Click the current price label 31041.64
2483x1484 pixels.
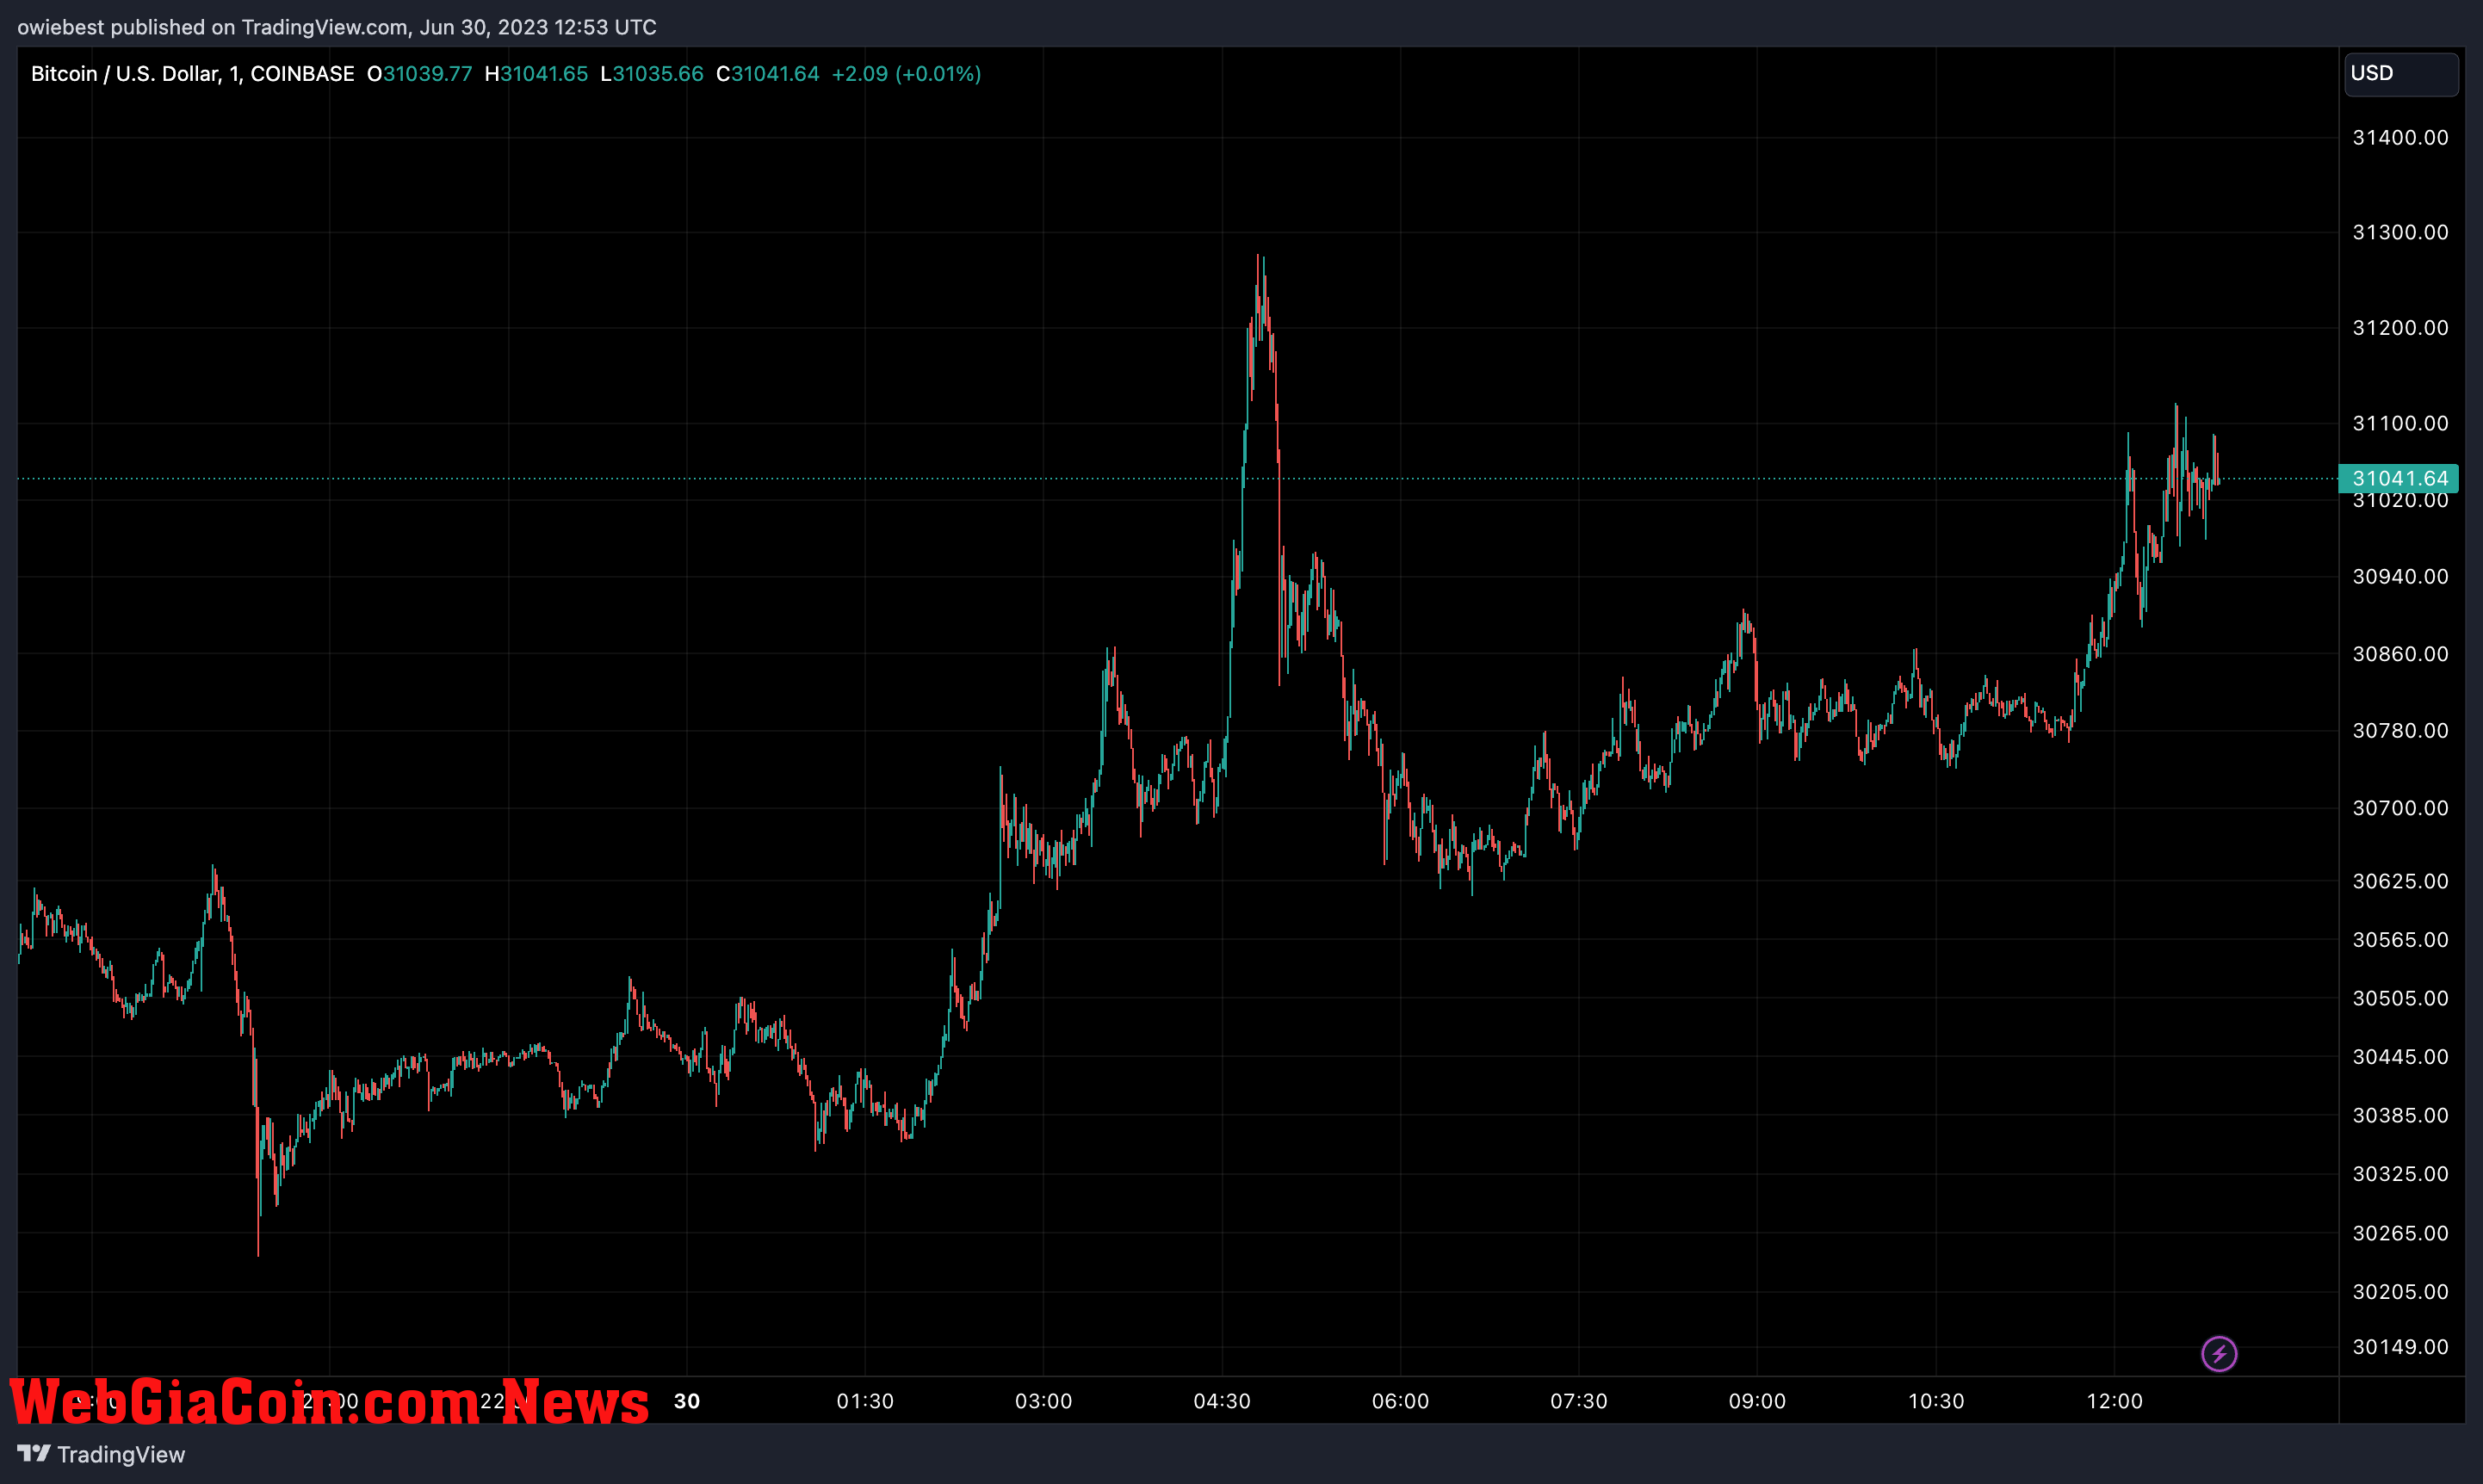pyautogui.click(x=2398, y=478)
